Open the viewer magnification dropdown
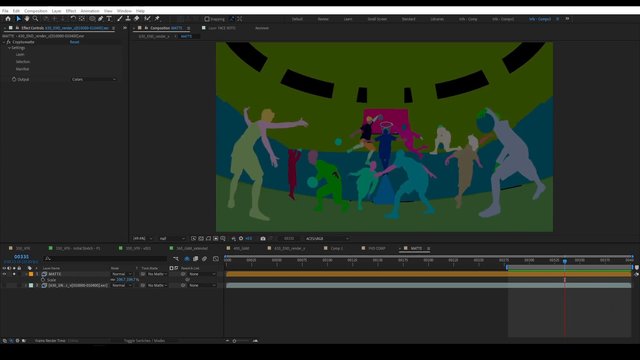Image resolution: width=640 pixels, height=360 pixels. pyautogui.click(x=142, y=238)
